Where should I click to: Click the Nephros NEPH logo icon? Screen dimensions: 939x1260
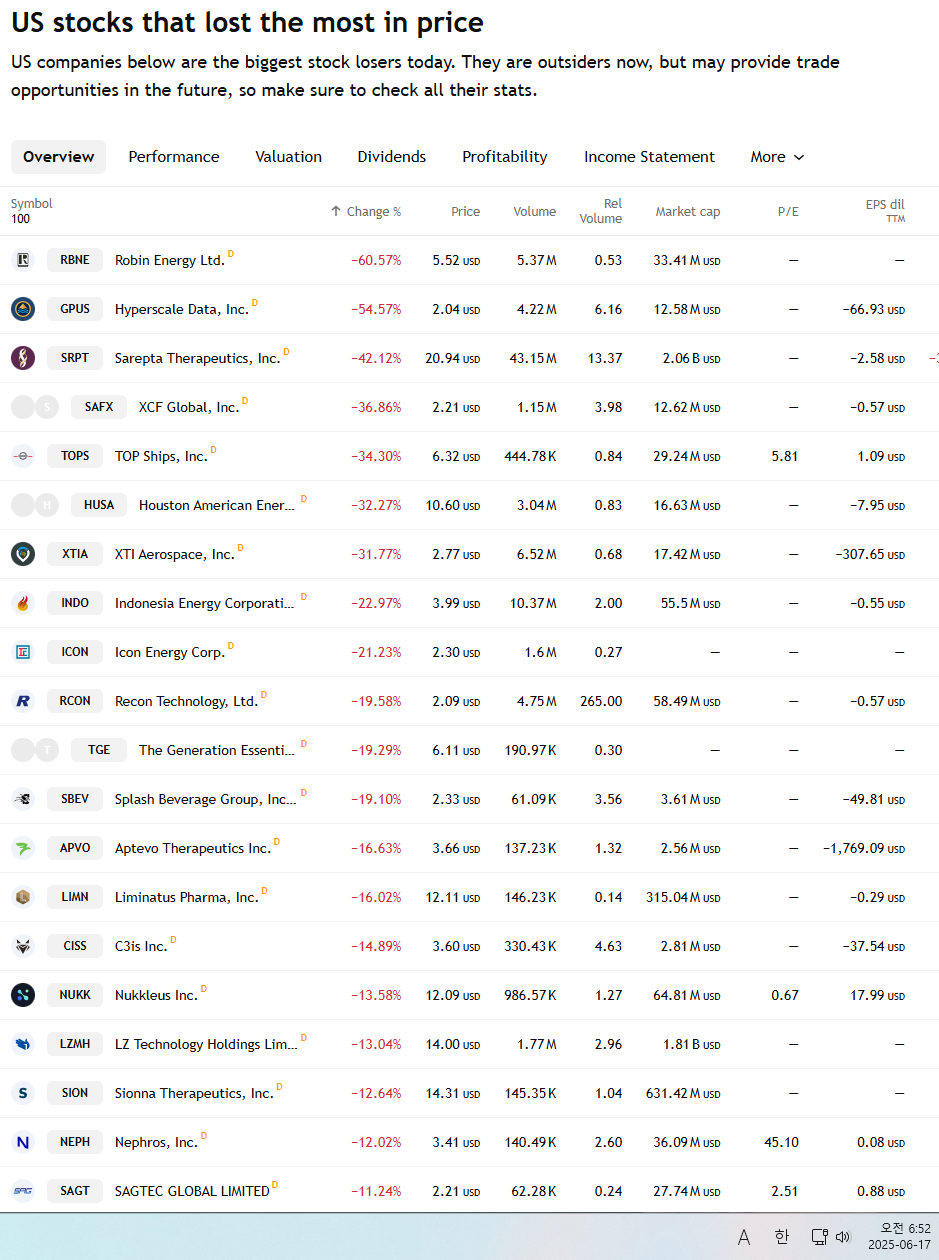click(x=23, y=1142)
